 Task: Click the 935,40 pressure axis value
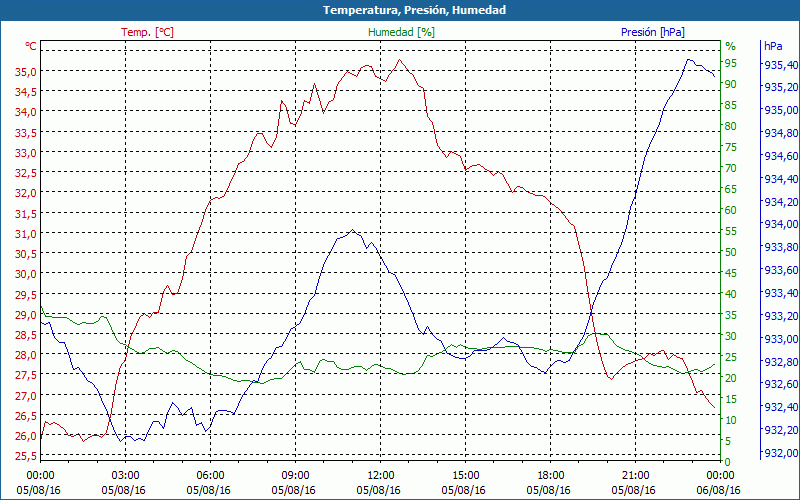[781, 65]
